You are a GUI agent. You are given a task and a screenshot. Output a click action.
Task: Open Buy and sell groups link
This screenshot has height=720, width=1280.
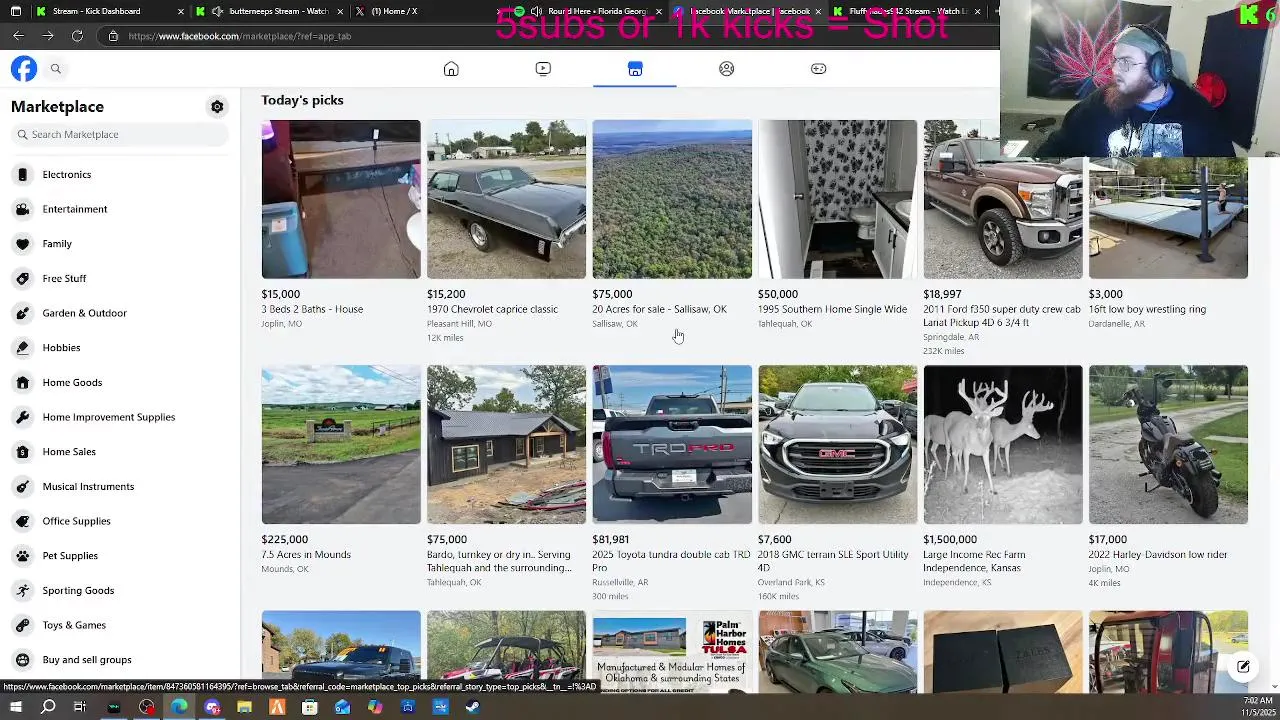tap(120, 660)
